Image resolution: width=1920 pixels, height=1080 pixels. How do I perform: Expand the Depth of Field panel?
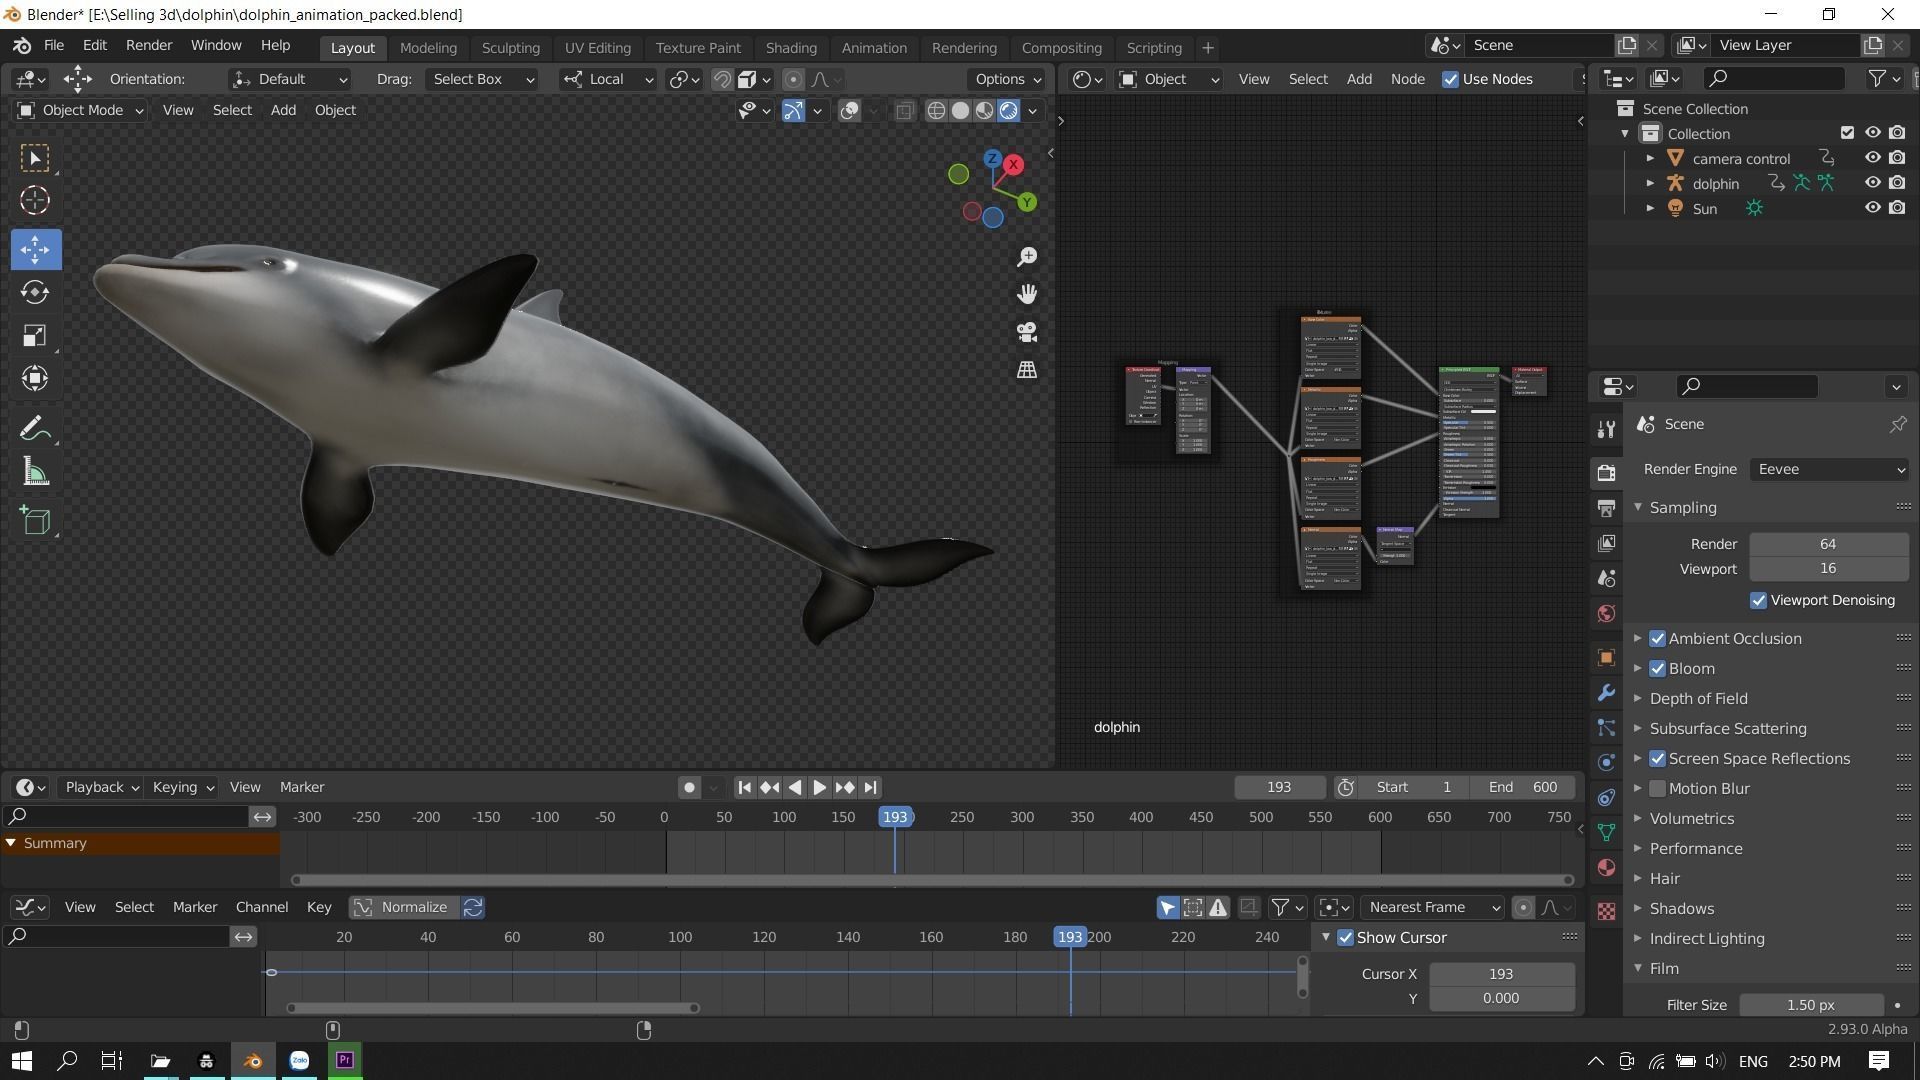click(x=1698, y=698)
